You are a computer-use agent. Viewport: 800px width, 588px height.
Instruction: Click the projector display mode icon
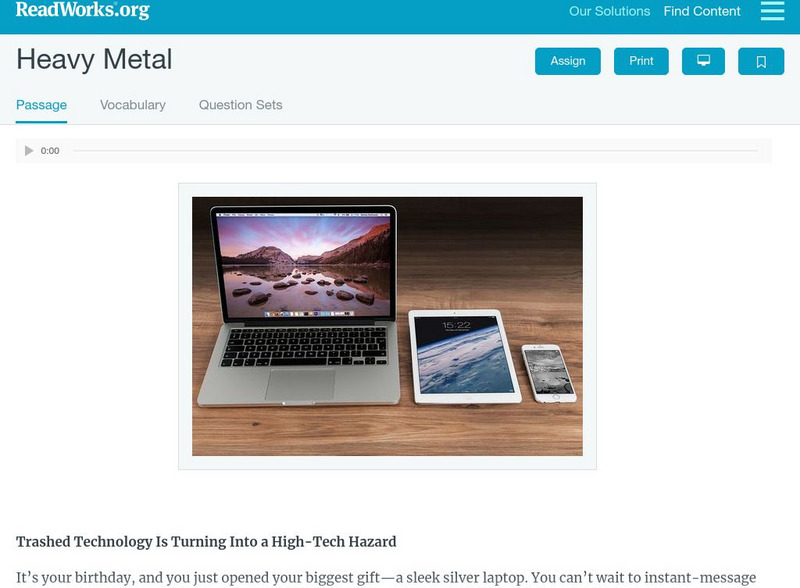pyautogui.click(x=703, y=61)
